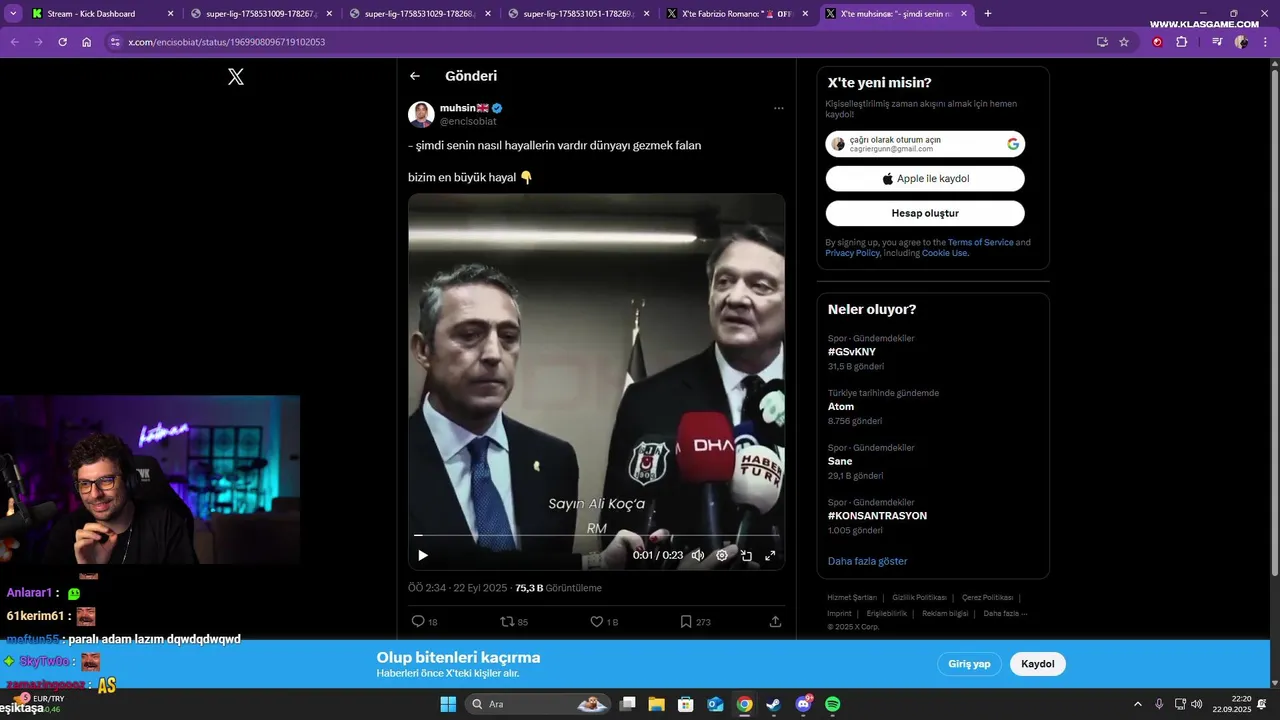
Task: Open Erişilebilirlik footer link
Action: [x=887, y=613]
